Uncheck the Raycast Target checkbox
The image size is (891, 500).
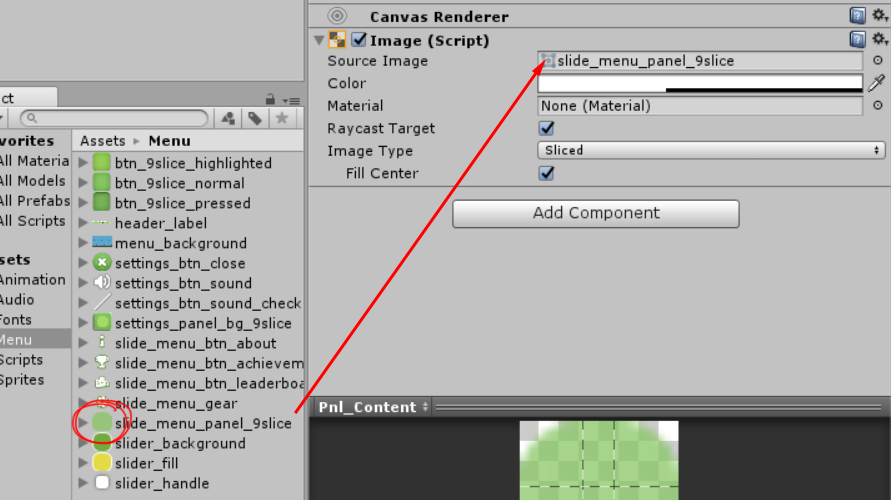pyautogui.click(x=547, y=128)
